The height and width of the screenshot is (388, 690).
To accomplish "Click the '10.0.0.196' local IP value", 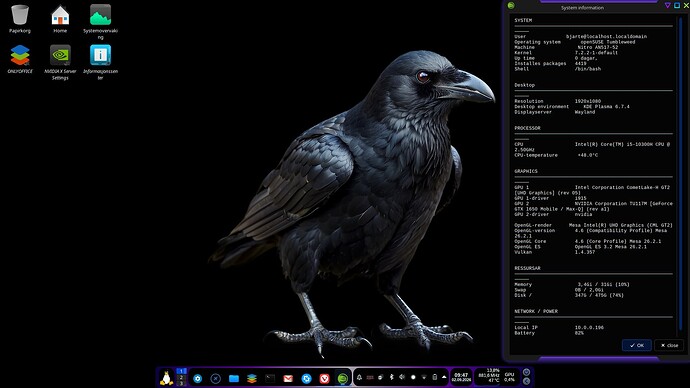I will 589,327.
